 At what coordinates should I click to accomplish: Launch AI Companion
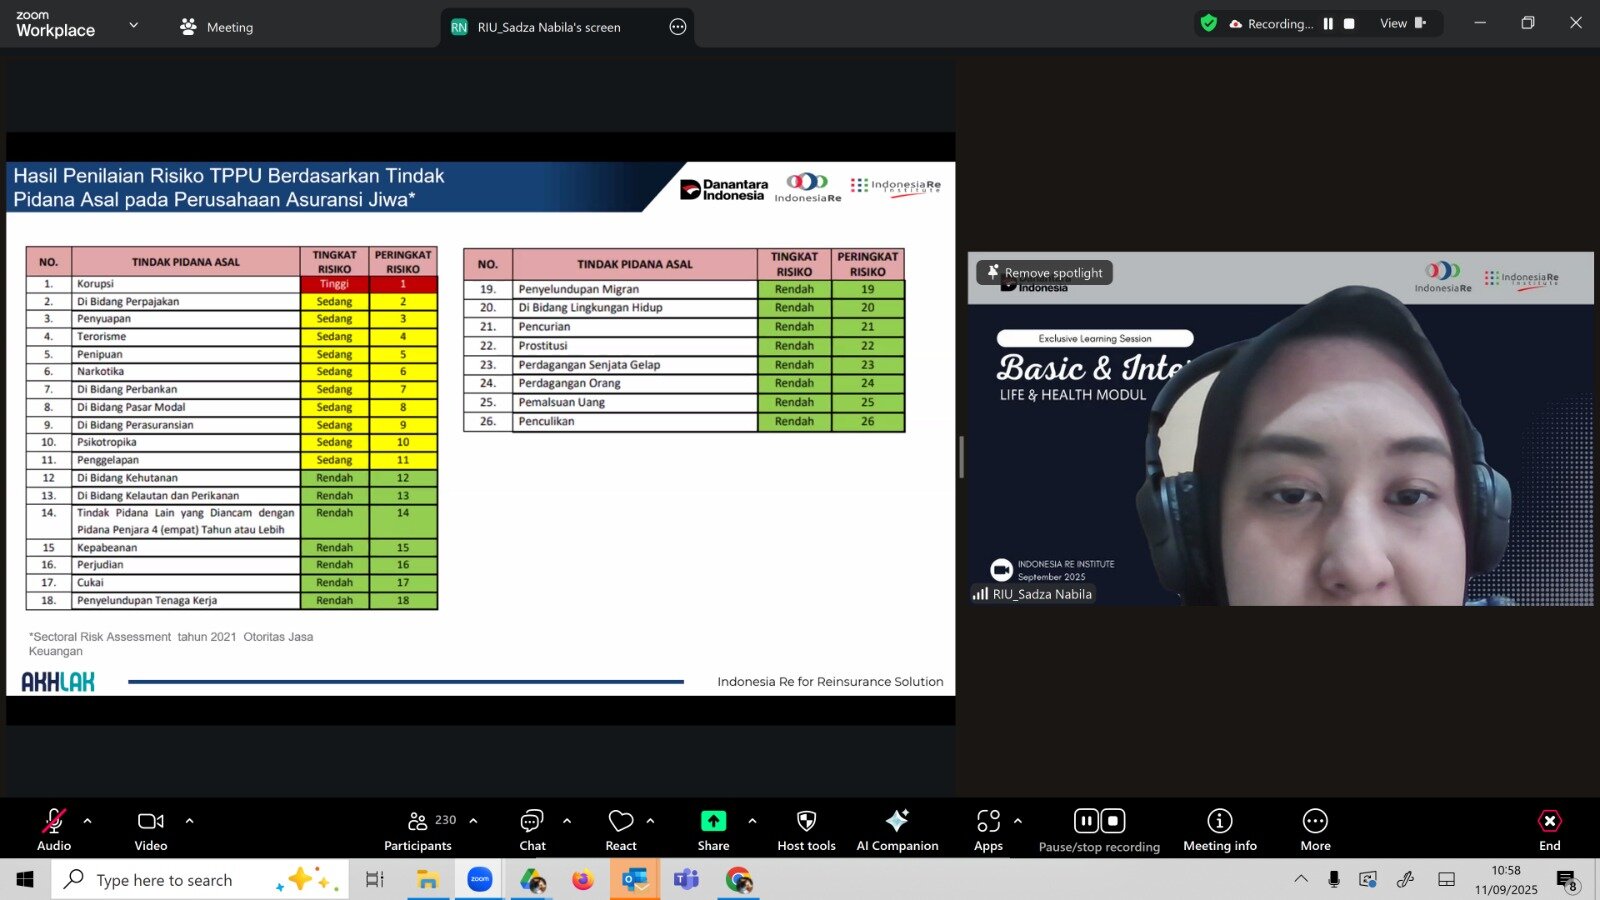pyautogui.click(x=897, y=830)
